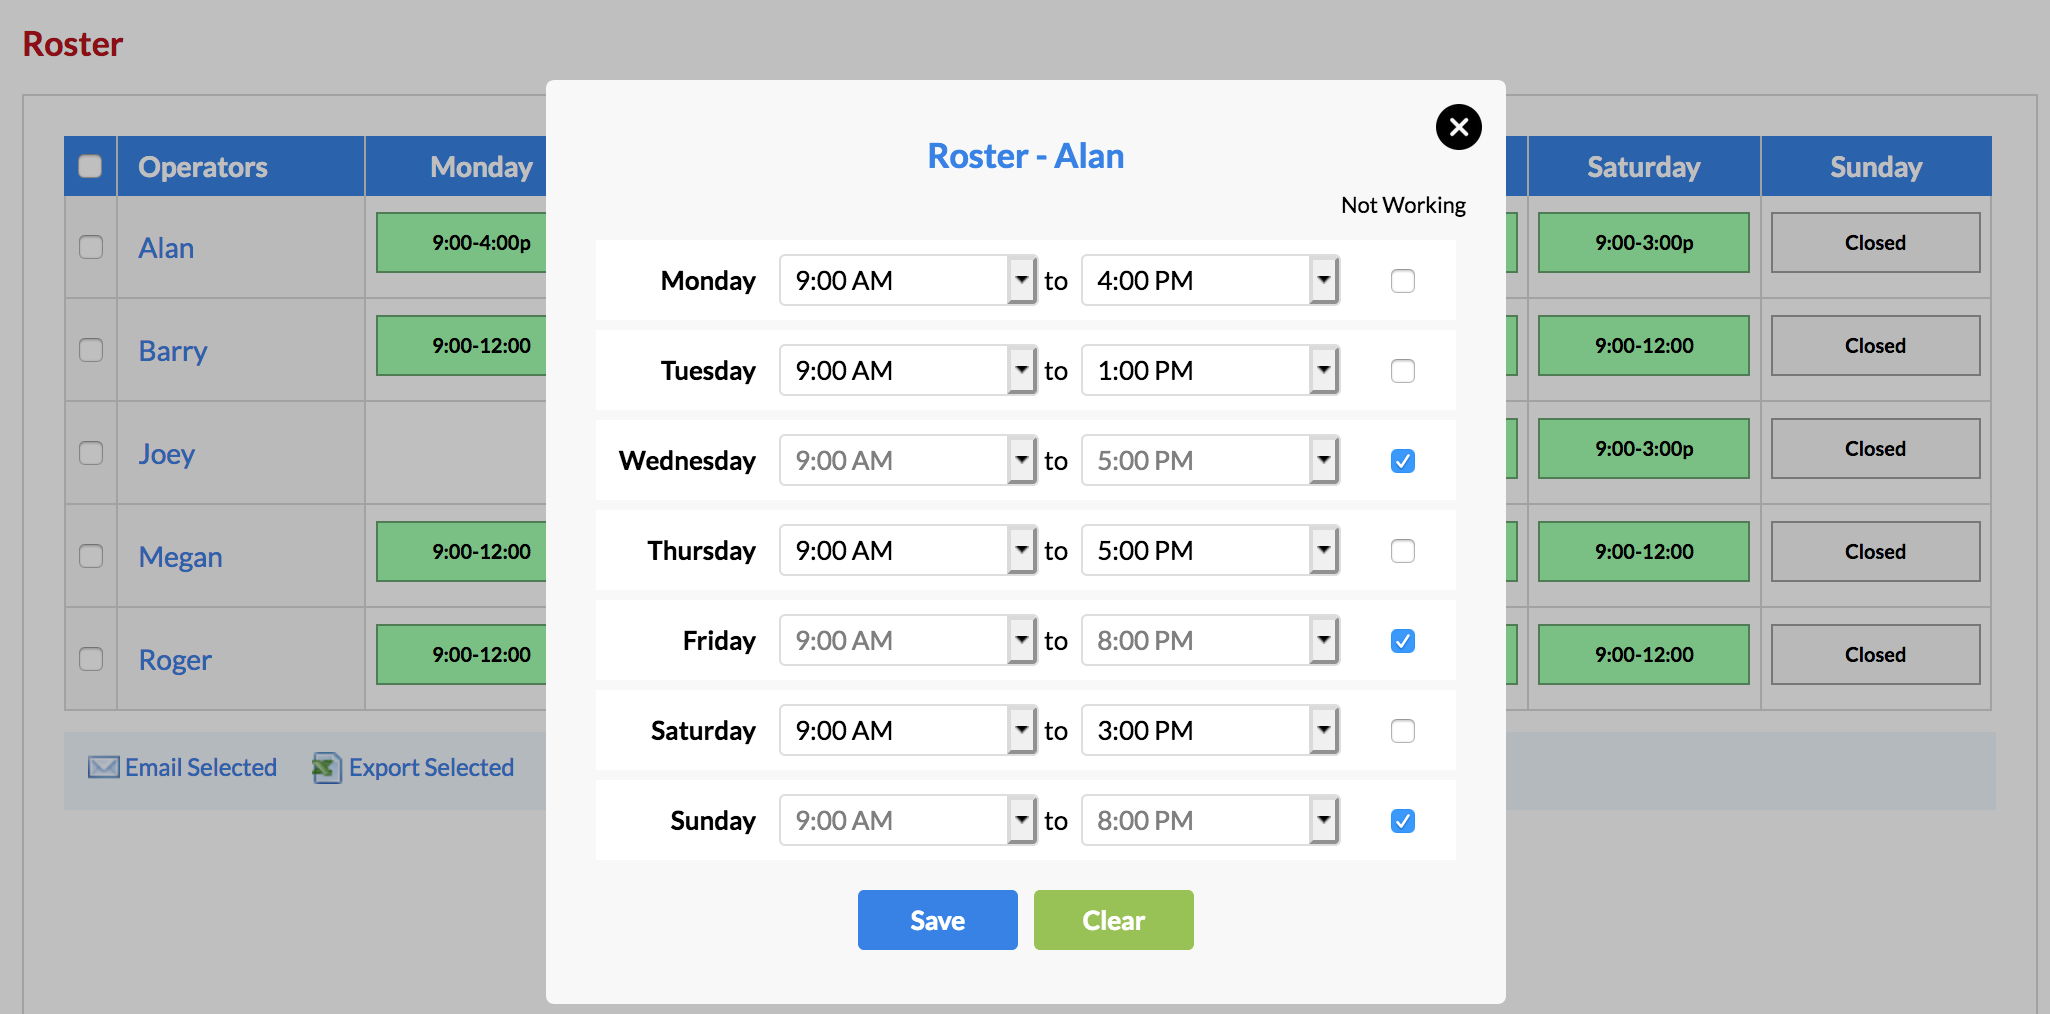The image size is (2050, 1014).
Task: Uncheck Sunday Not Working checkbox
Action: click(1403, 821)
